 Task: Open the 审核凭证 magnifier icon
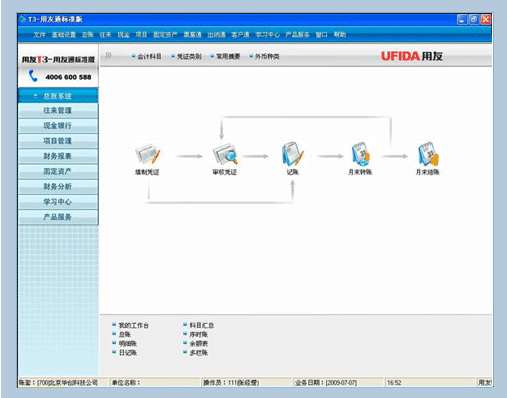click(225, 154)
